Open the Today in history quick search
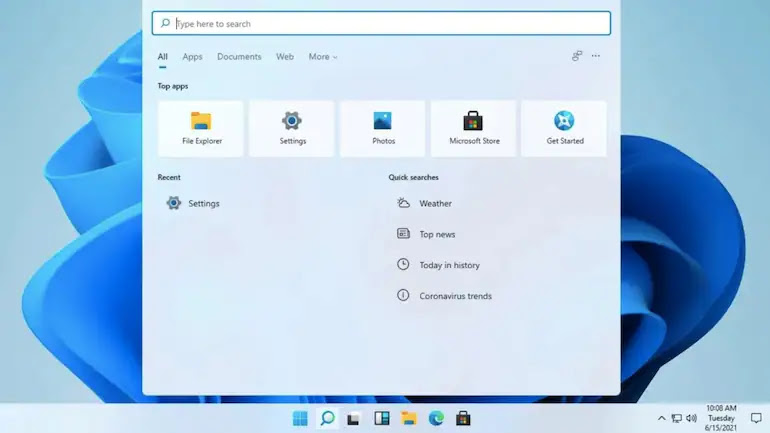Viewport: 770px width, 433px height. (438, 265)
